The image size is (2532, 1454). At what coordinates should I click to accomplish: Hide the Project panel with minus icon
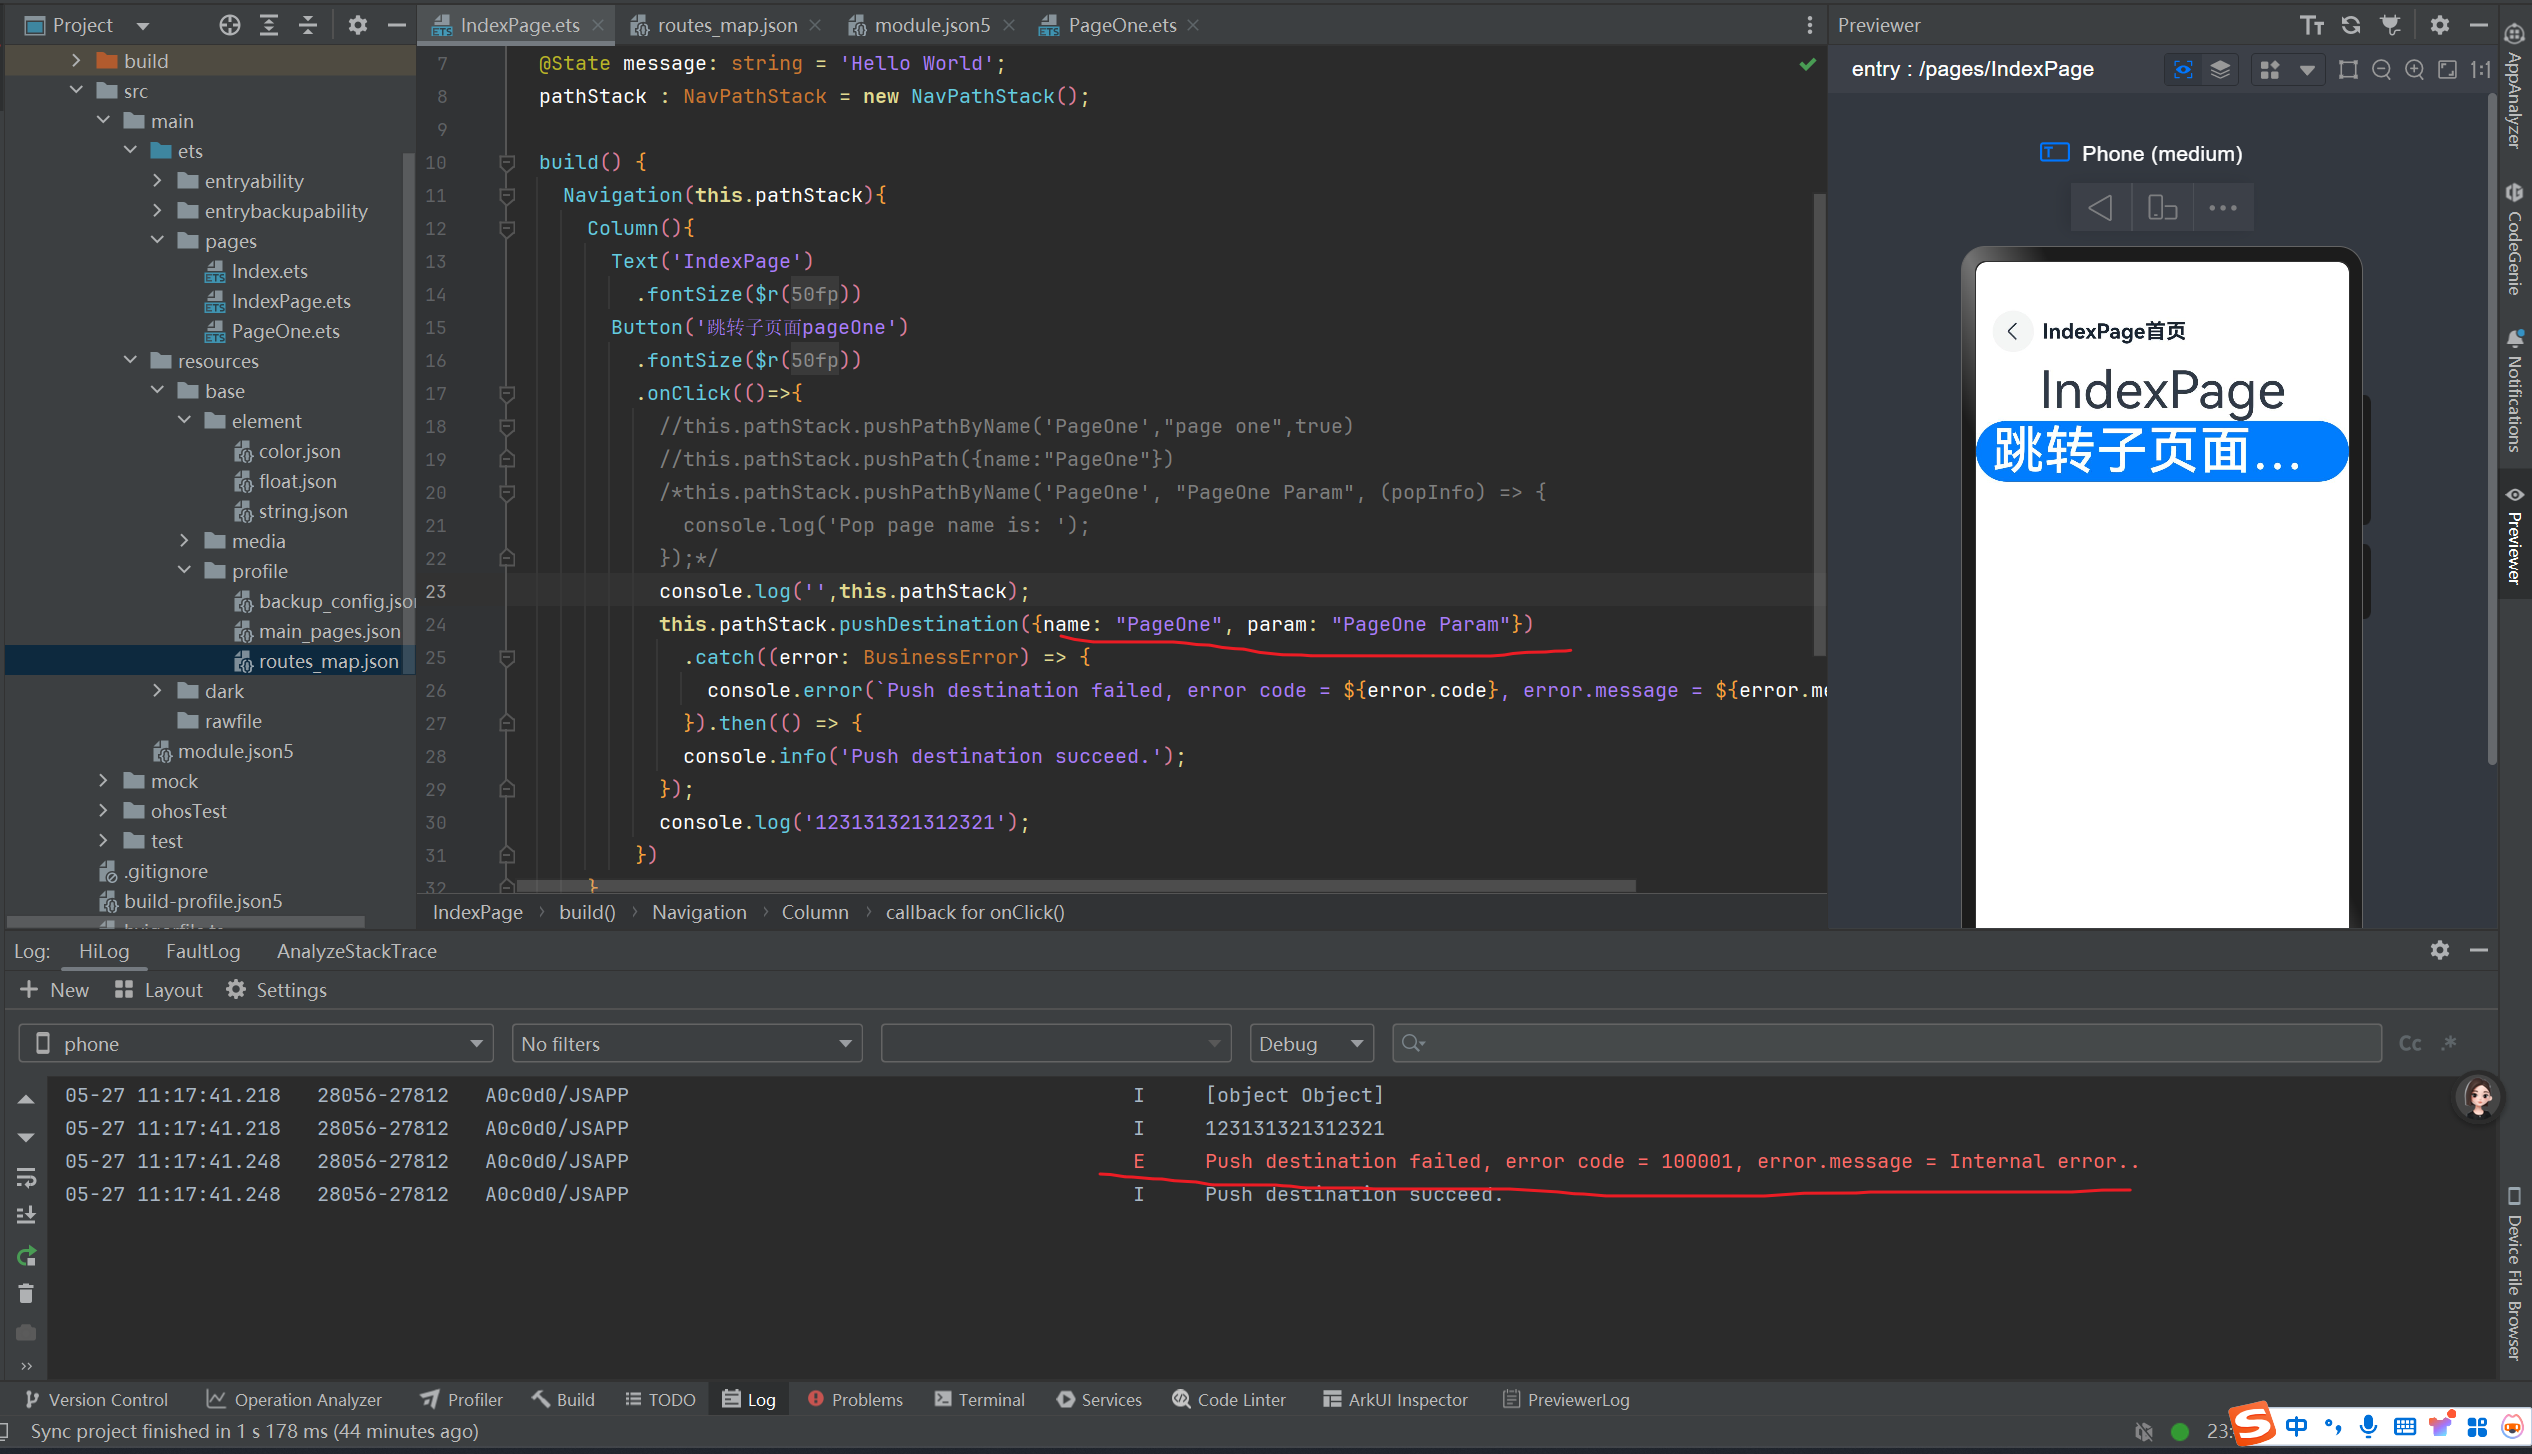click(x=397, y=25)
